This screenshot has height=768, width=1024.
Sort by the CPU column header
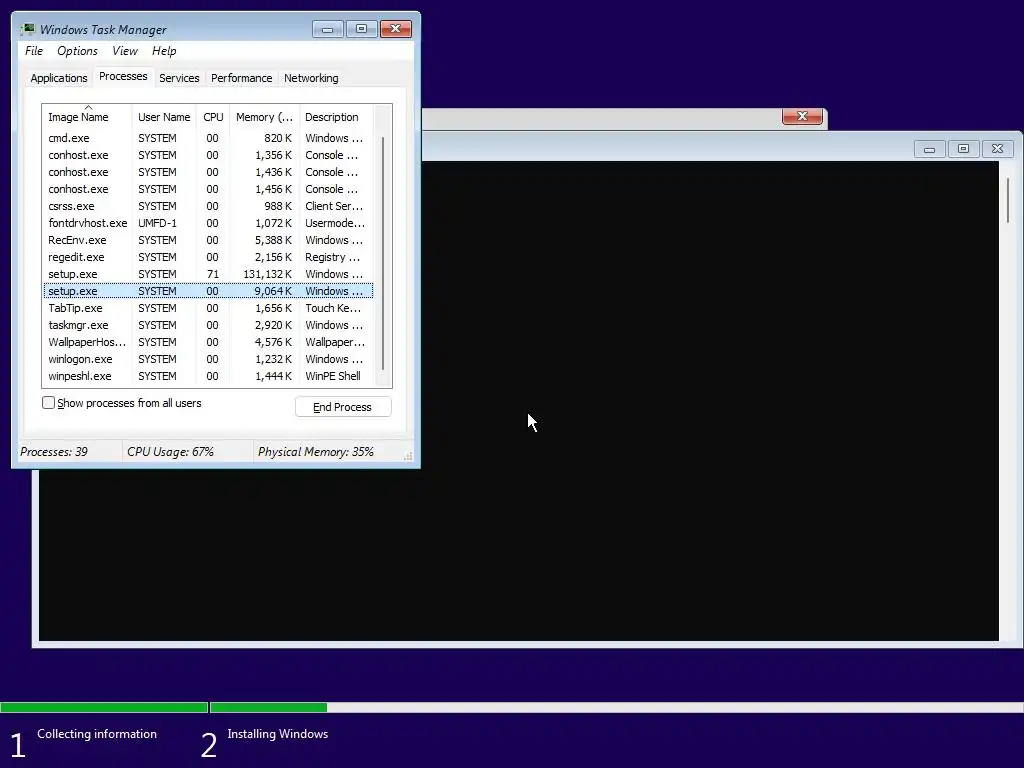click(213, 117)
